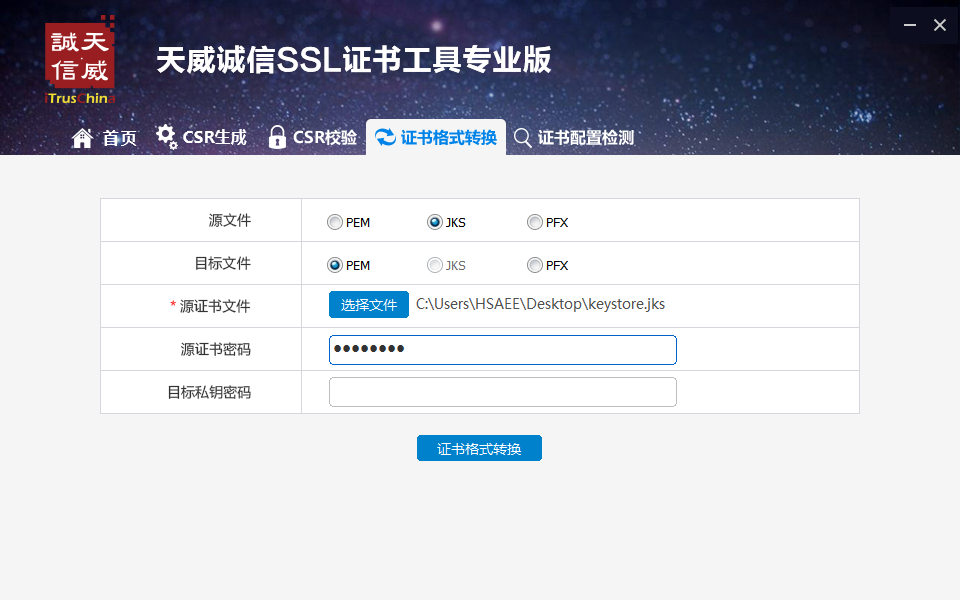Click the gear icon for CSR生成

166,137
